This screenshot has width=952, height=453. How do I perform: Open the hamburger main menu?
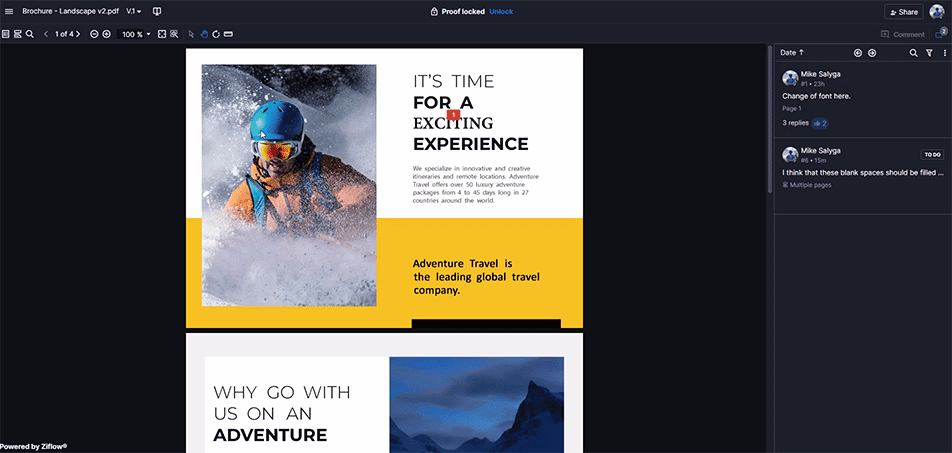coord(8,12)
